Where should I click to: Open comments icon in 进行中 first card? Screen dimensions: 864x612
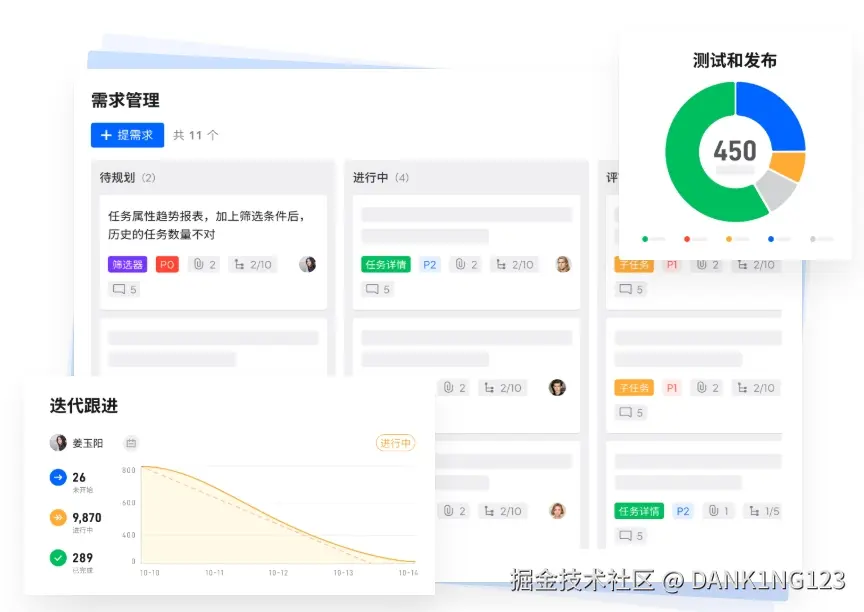[x=372, y=289]
